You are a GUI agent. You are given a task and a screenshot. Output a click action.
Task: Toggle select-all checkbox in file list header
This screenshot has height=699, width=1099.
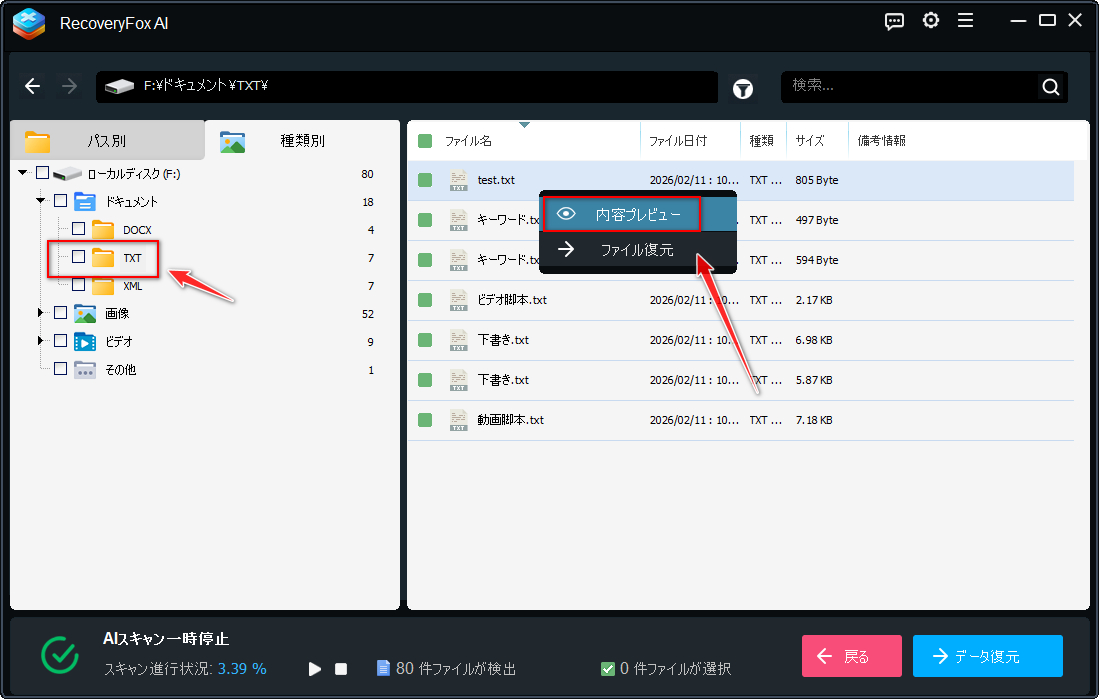[425, 141]
